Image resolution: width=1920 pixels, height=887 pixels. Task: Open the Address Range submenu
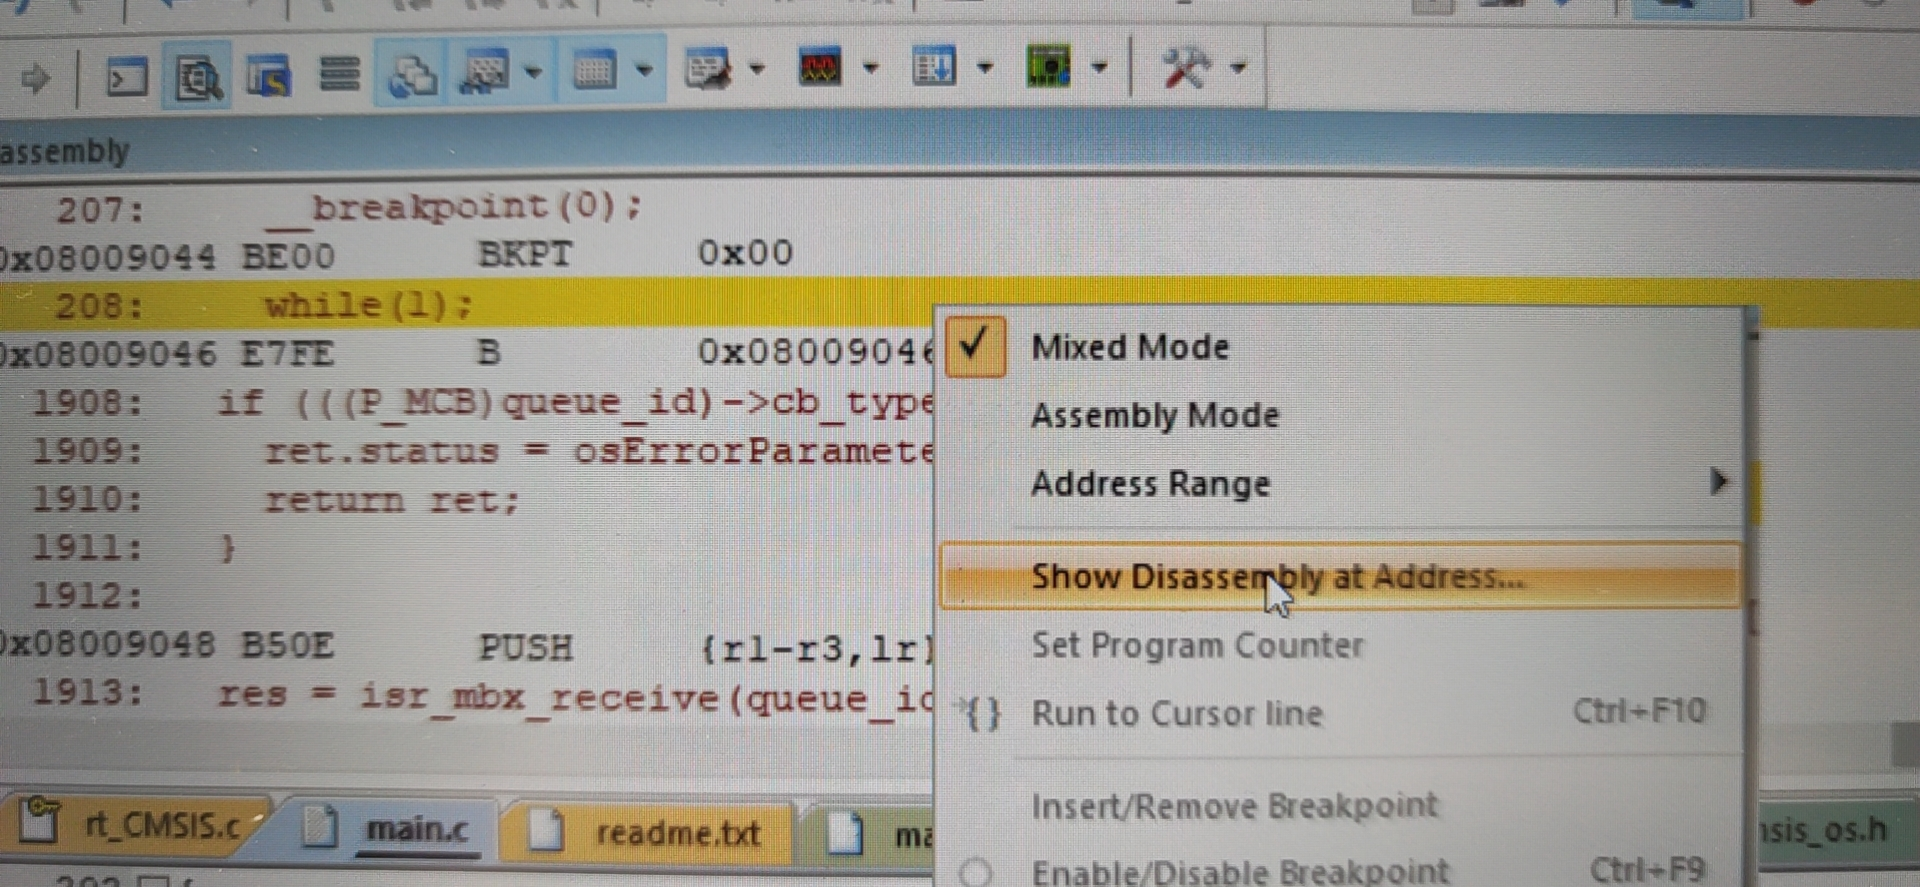tap(1342, 484)
